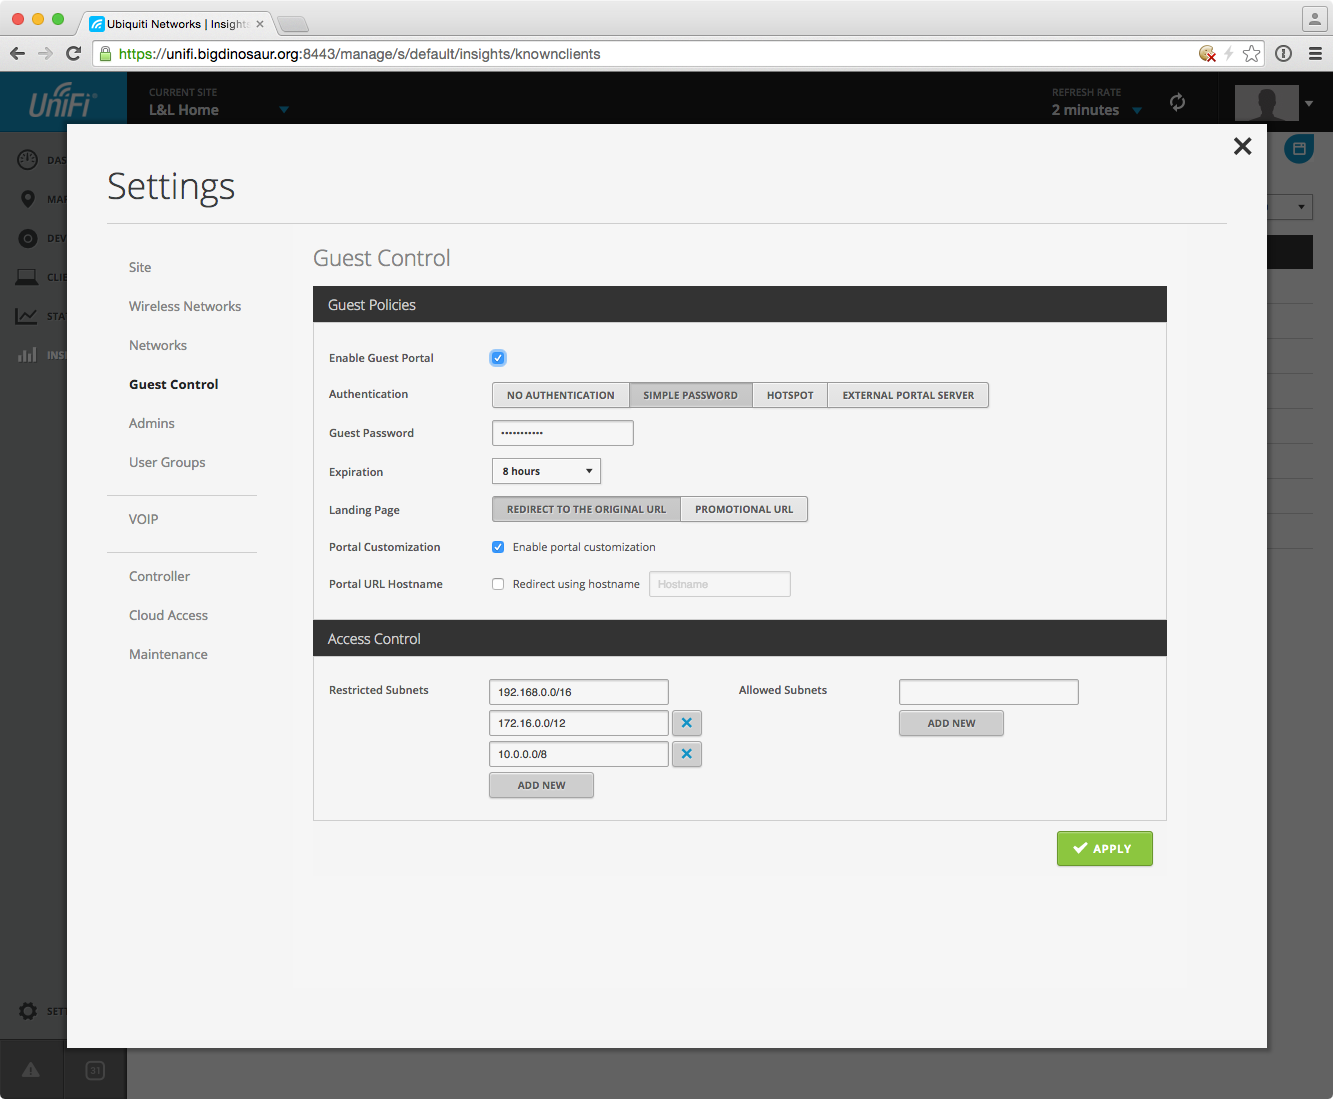The image size is (1333, 1099).
Task: Click the refresh icon in top bar
Action: point(1177,102)
